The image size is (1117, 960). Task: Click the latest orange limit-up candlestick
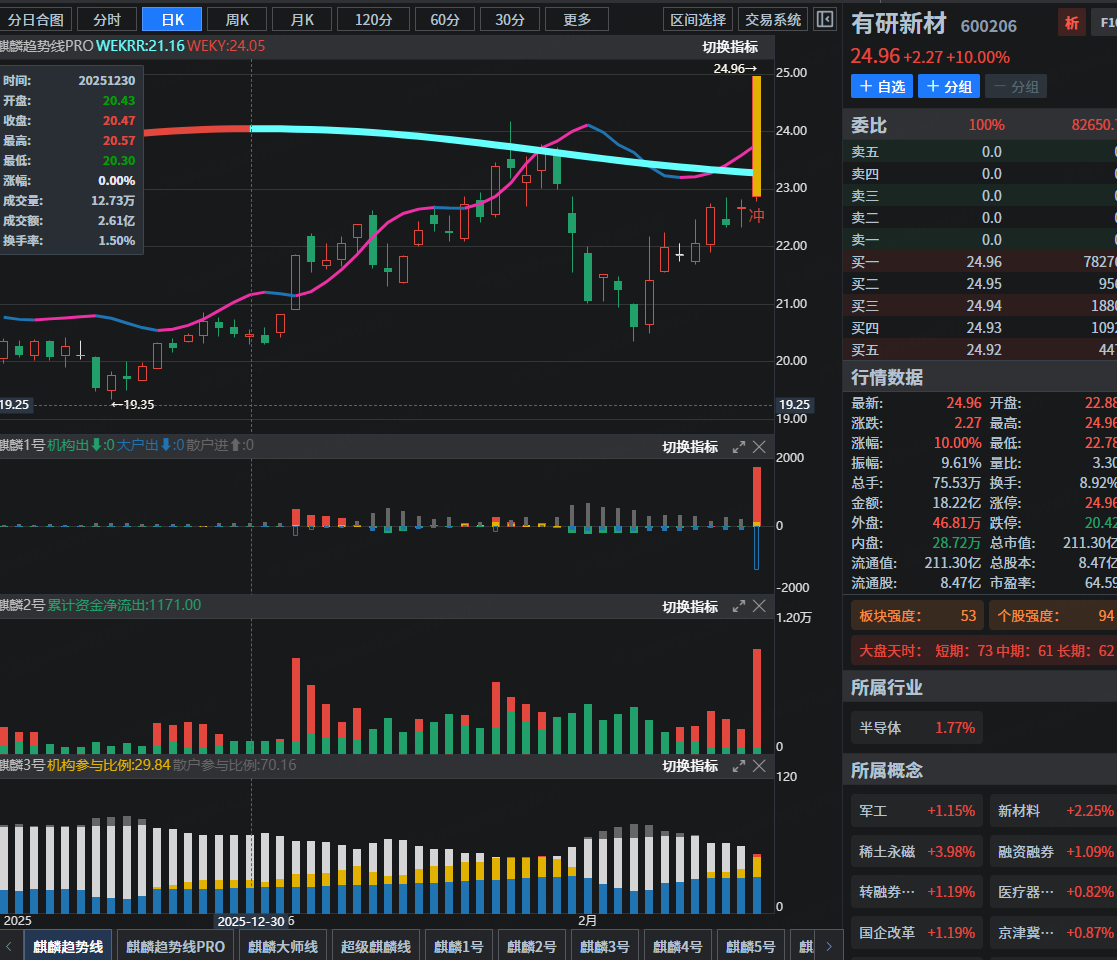[756, 136]
